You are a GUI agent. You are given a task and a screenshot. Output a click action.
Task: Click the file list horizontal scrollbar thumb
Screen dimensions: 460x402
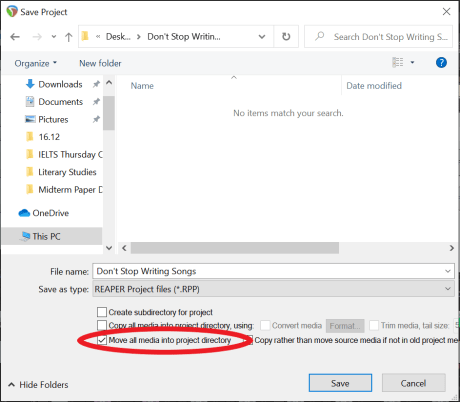click(x=235, y=248)
